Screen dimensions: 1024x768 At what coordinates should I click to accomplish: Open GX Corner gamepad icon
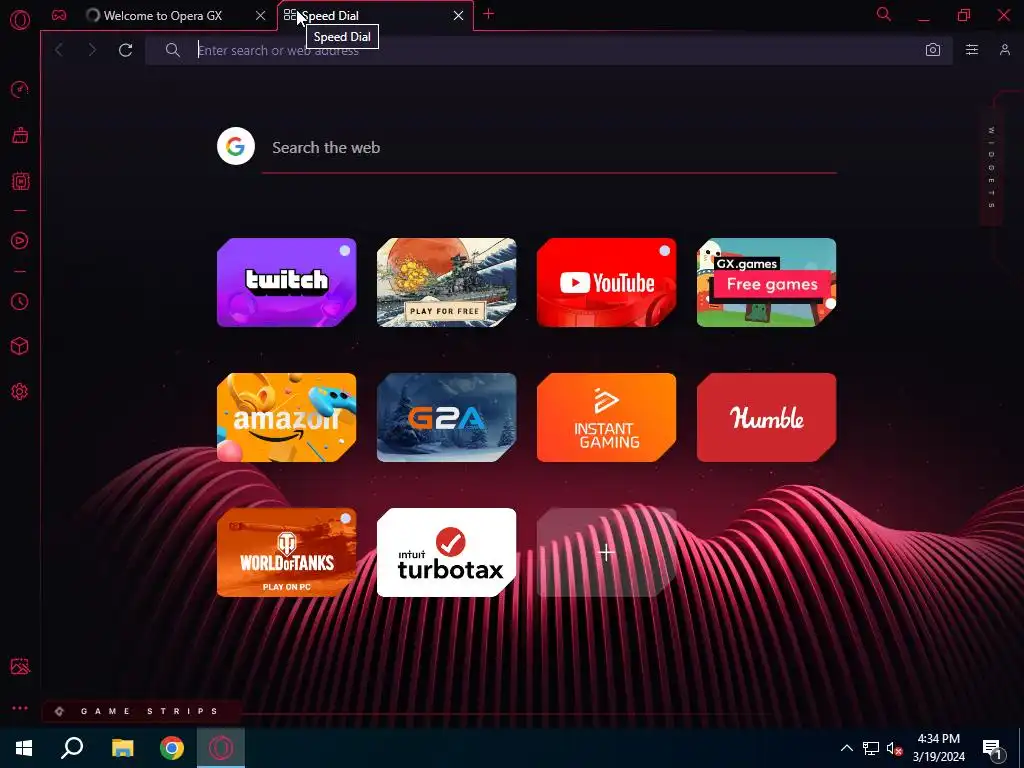coord(59,15)
